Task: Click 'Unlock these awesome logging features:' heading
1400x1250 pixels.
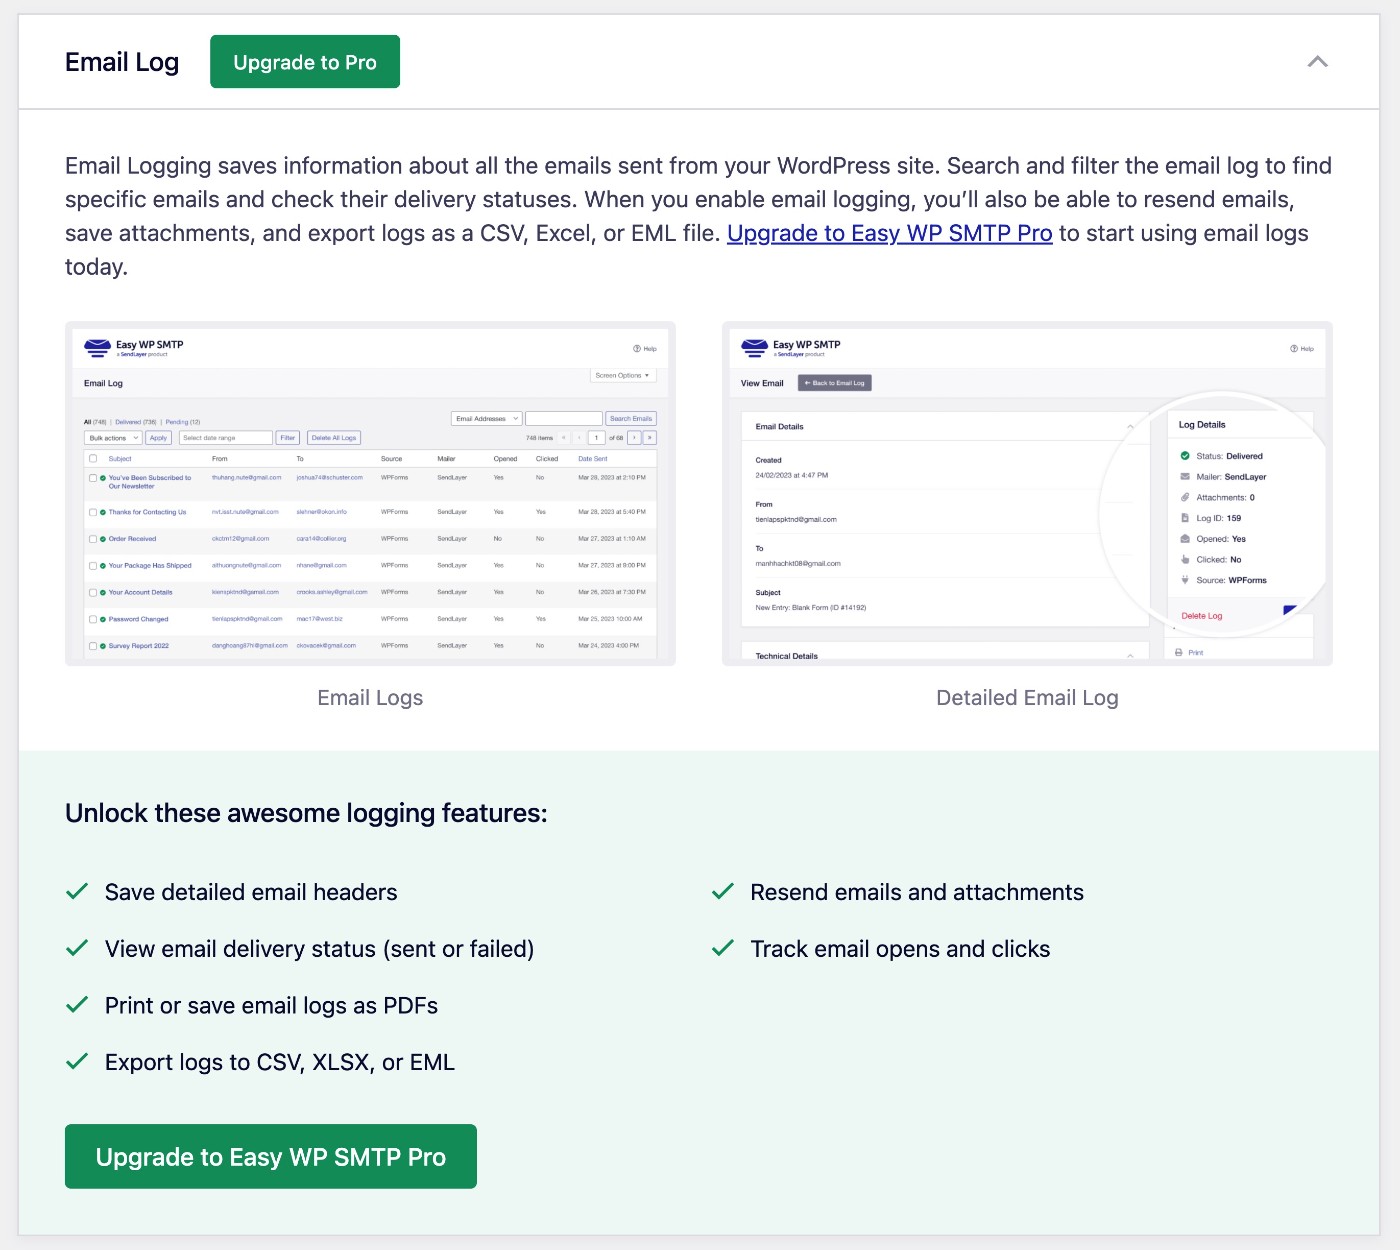Action: (x=306, y=813)
